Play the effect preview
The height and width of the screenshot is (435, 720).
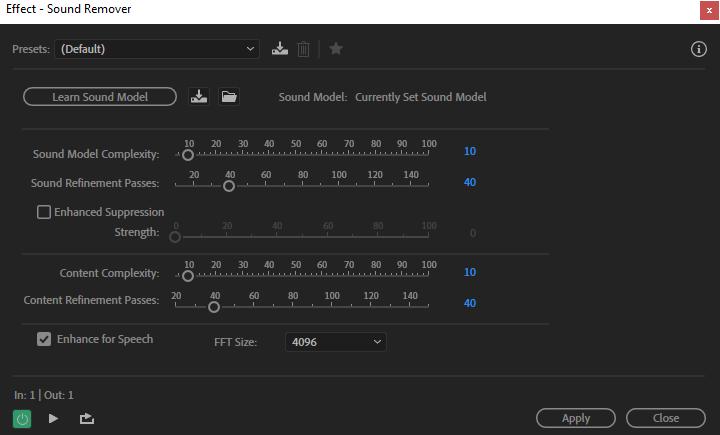53,418
